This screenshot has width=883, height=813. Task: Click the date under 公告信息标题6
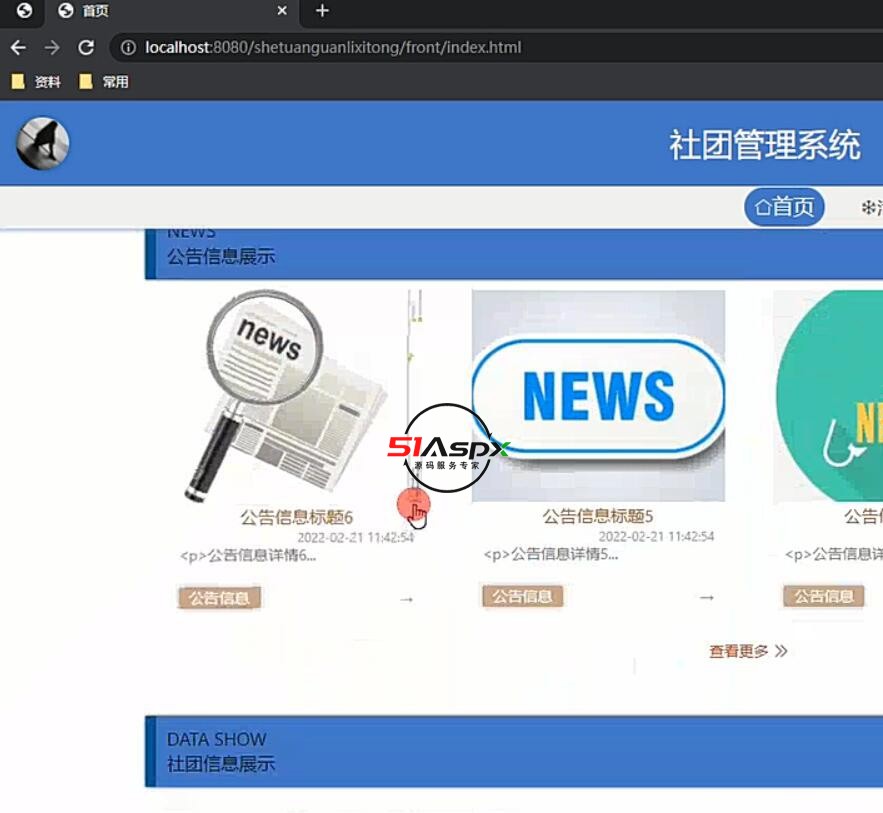(x=355, y=538)
